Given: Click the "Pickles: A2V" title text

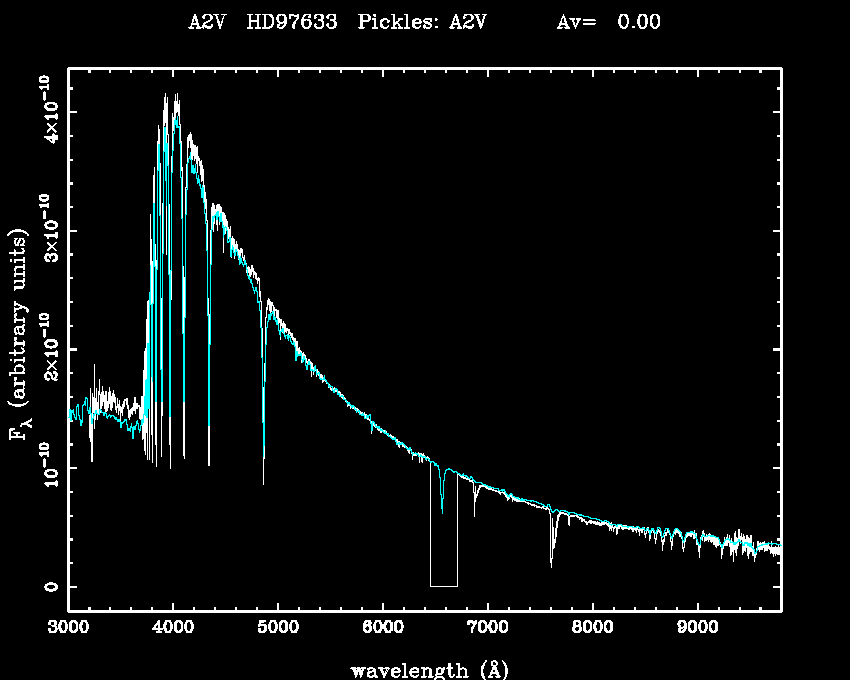Looking at the screenshot, I should coord(421,22).
